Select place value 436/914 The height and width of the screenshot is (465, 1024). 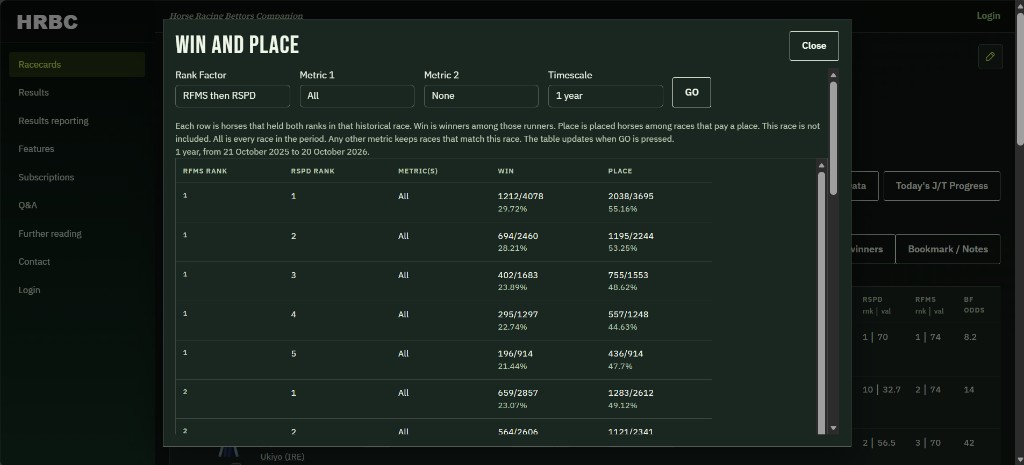[x=626, y=353]
